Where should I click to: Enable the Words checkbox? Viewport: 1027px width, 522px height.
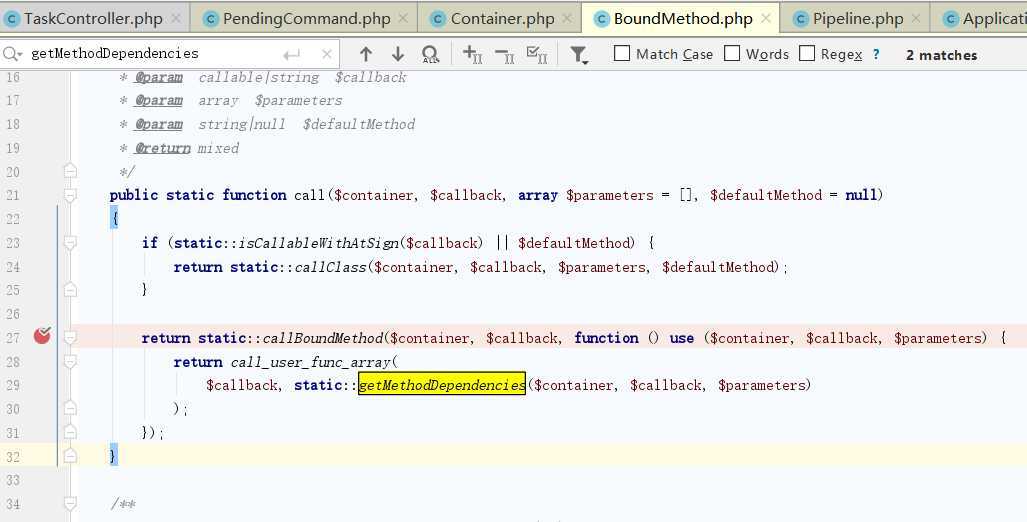[732, 54]
